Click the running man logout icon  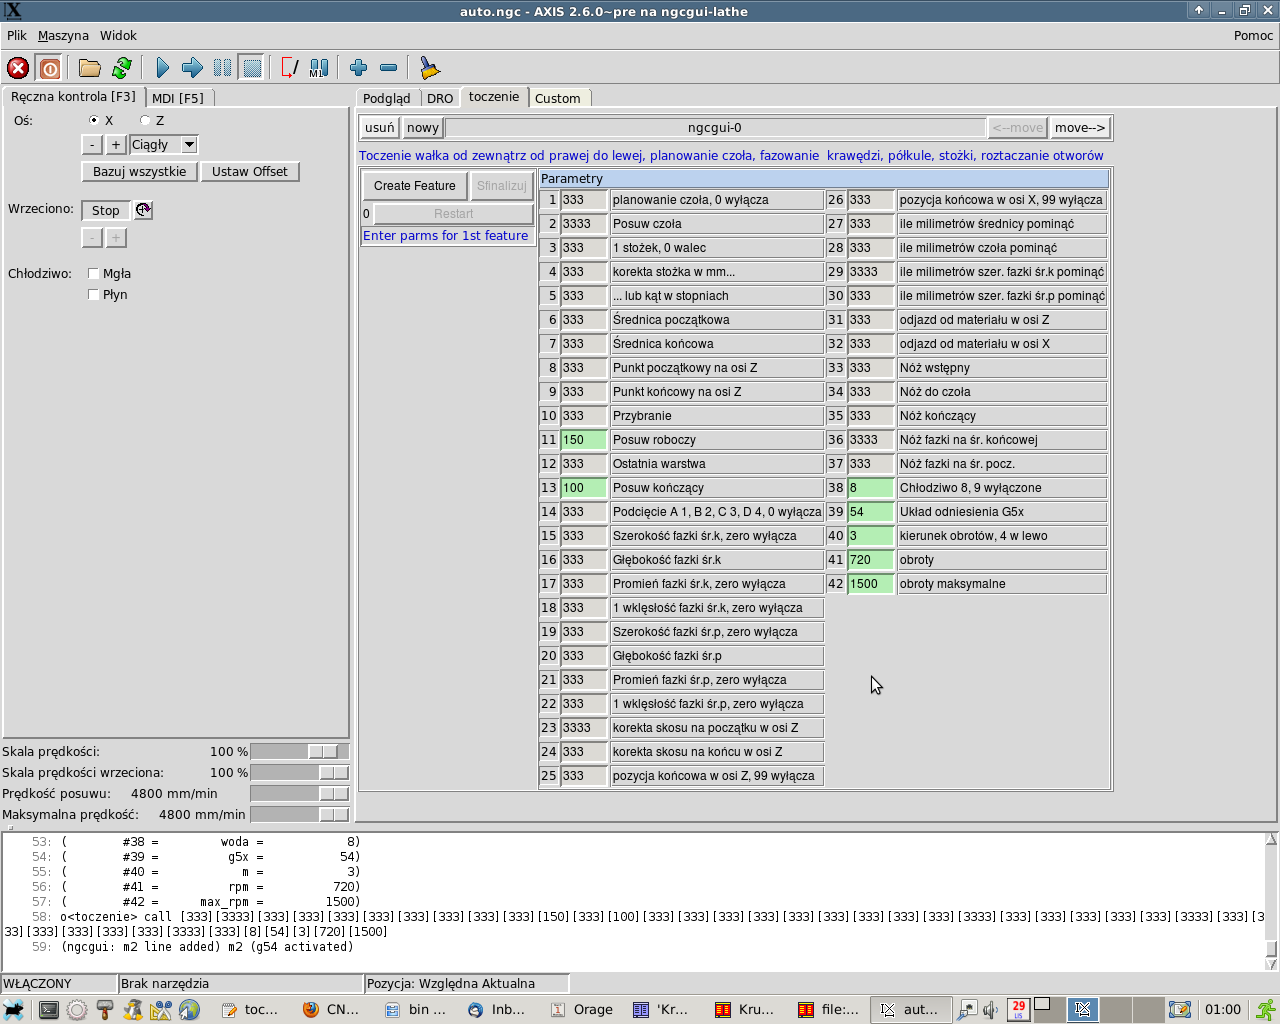pyautogui.click(x=1266, y=1010)
